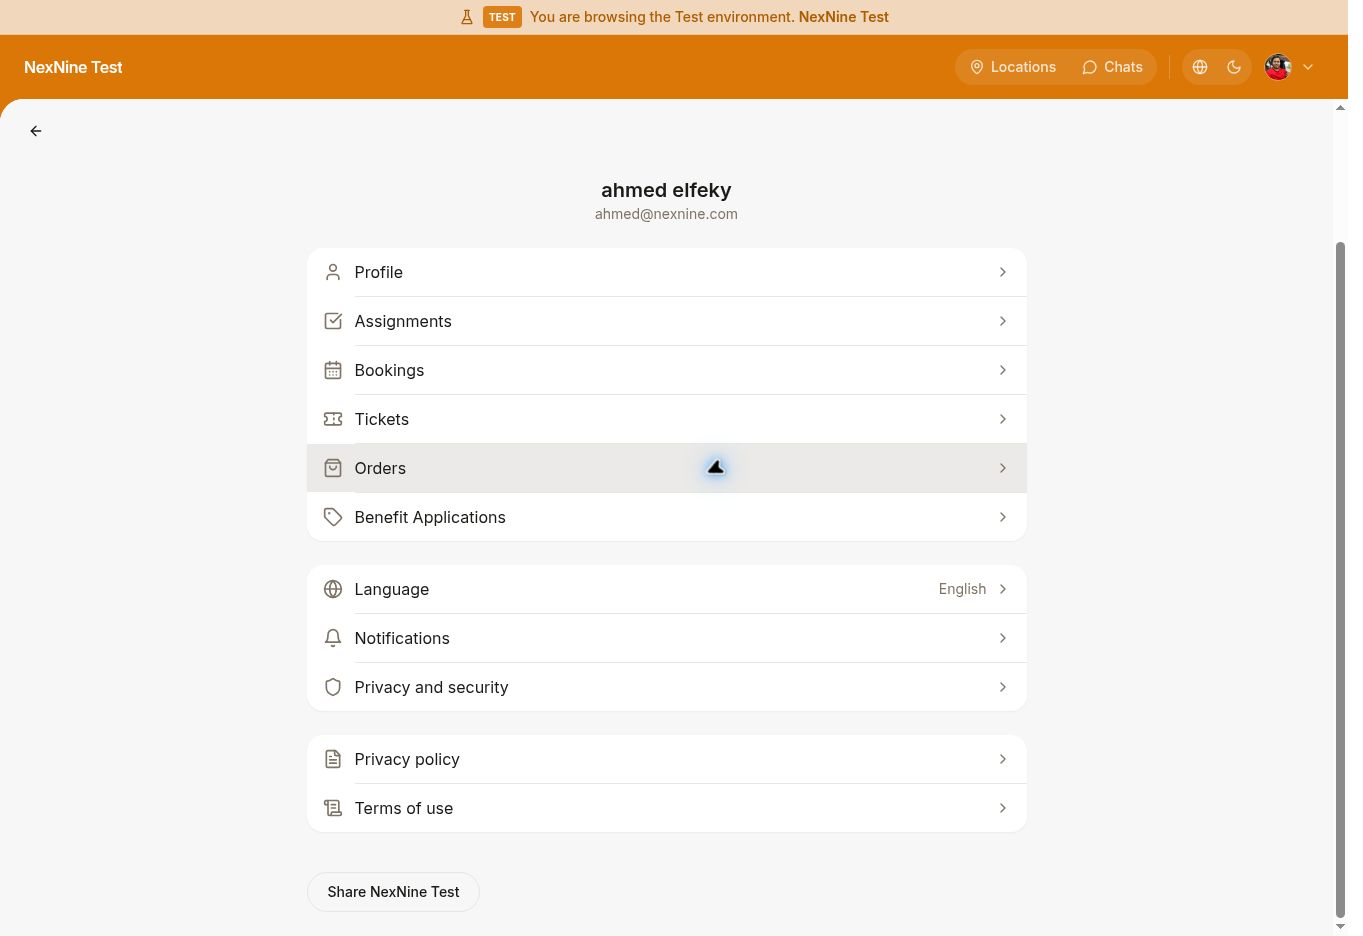This screenshot has height=936, width=1363.
Task: Click the TEST badge in banner
Action: [502, 17]
